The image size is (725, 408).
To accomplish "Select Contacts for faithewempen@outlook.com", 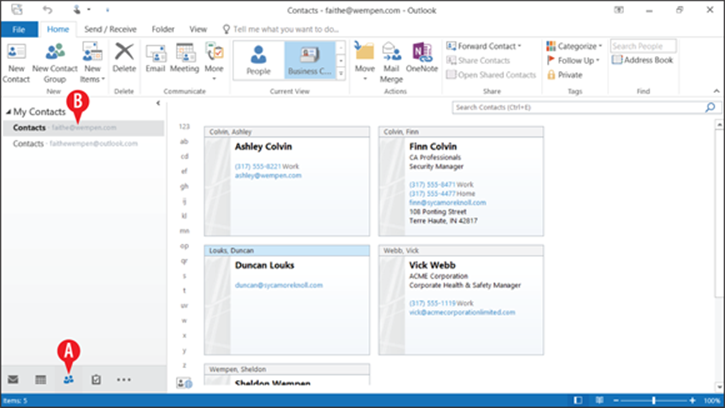I will coord(83,143).
